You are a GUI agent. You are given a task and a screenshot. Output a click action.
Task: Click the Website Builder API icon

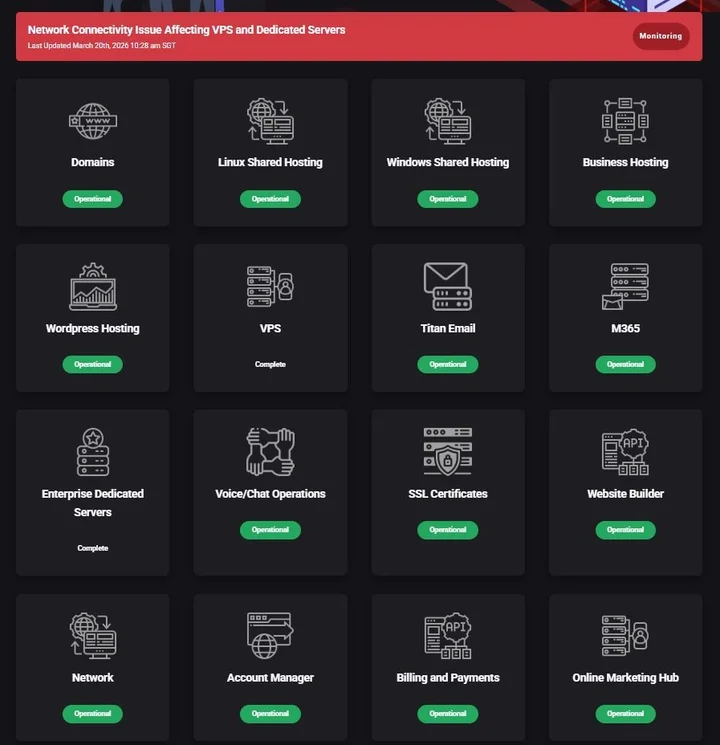point(626,452)
